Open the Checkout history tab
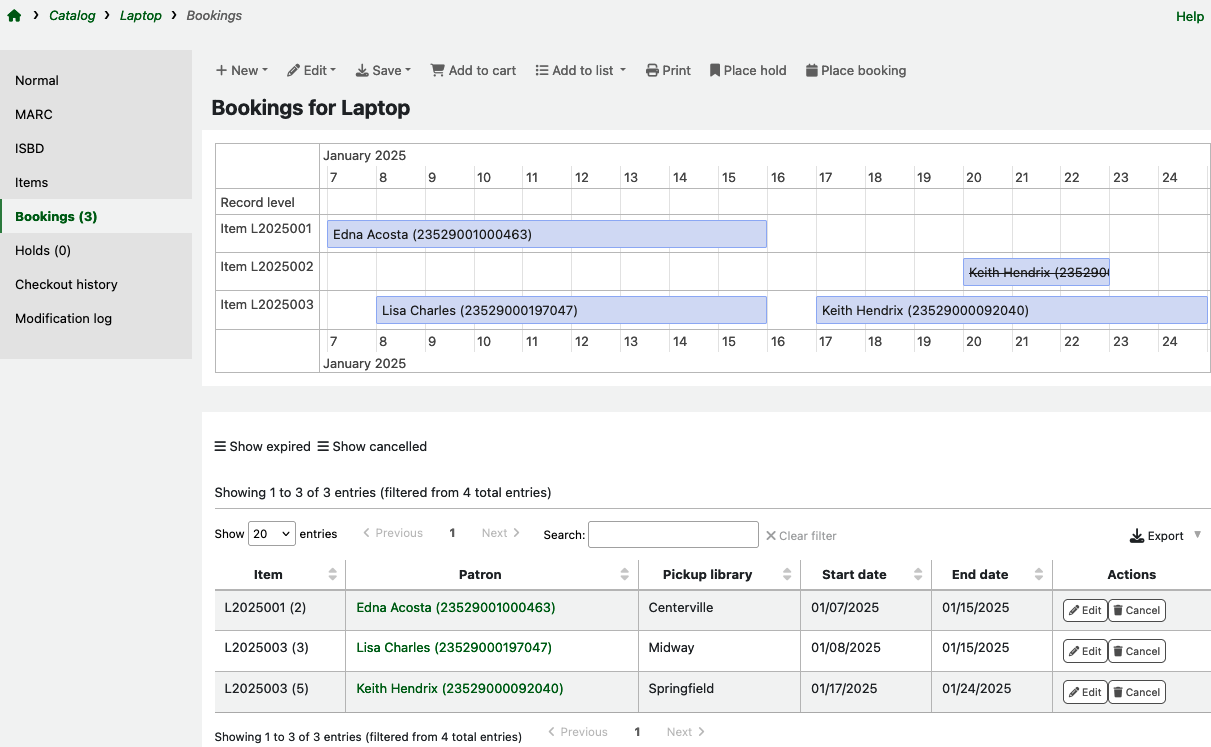This screenshot has height=747, width=1211. tap(66, 284)
